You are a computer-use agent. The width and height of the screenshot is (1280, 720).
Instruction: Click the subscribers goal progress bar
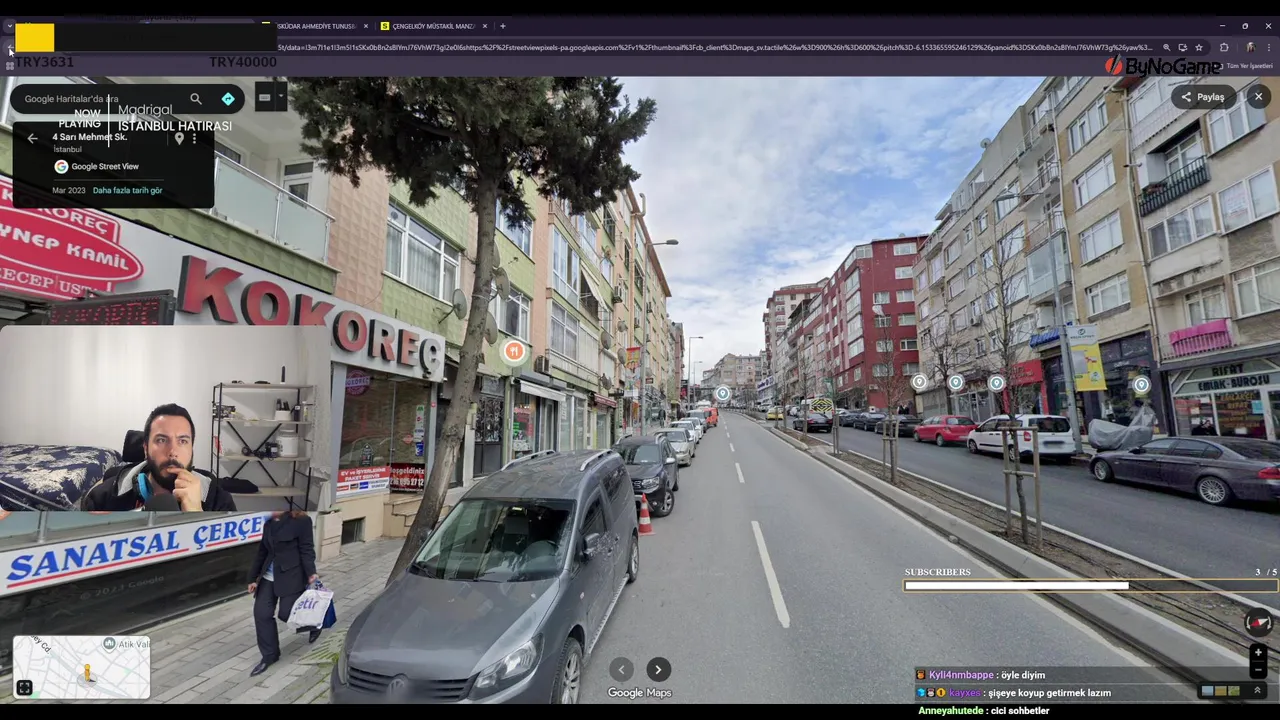pyautogui.click(x=1090, y=586)
